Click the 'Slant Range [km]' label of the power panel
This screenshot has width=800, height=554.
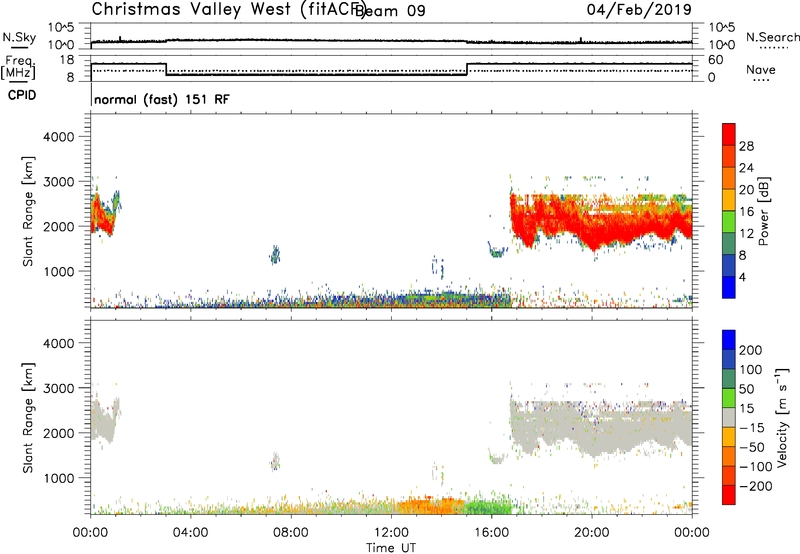pyautogui.click(x=28, y=211)
